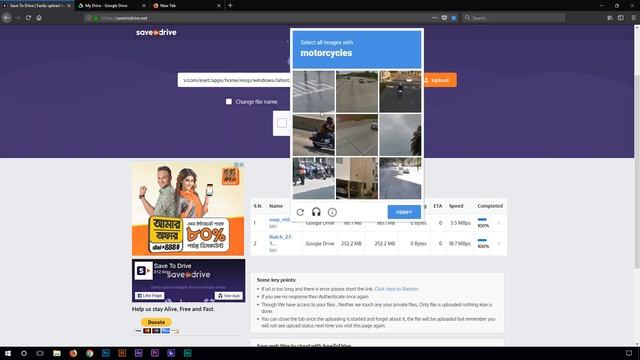Open the essp file link in row 1

click(280, 220)
